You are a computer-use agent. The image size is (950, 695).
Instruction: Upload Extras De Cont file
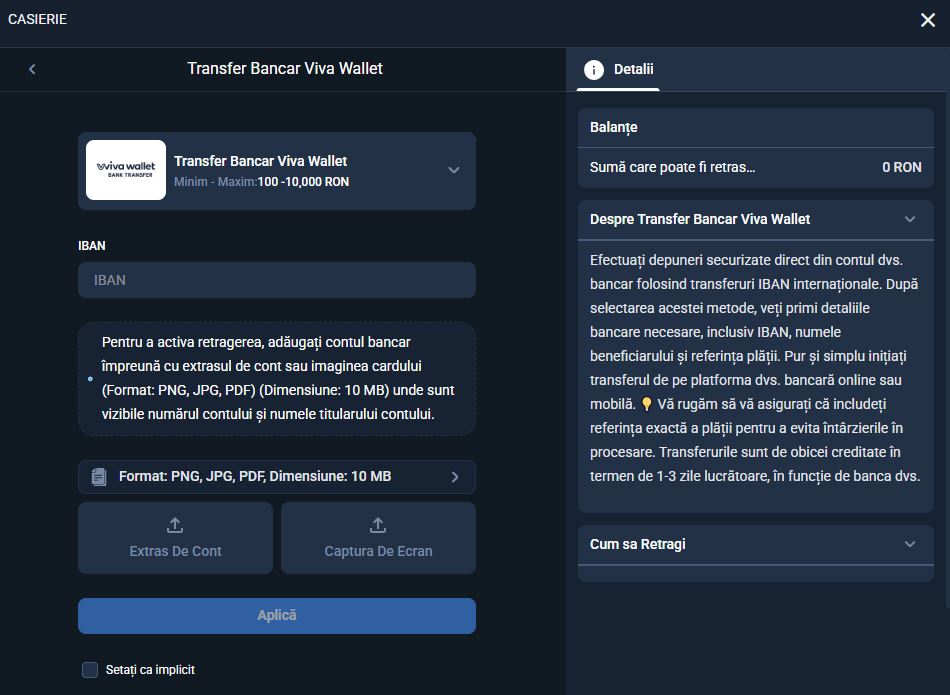point(175,537)
